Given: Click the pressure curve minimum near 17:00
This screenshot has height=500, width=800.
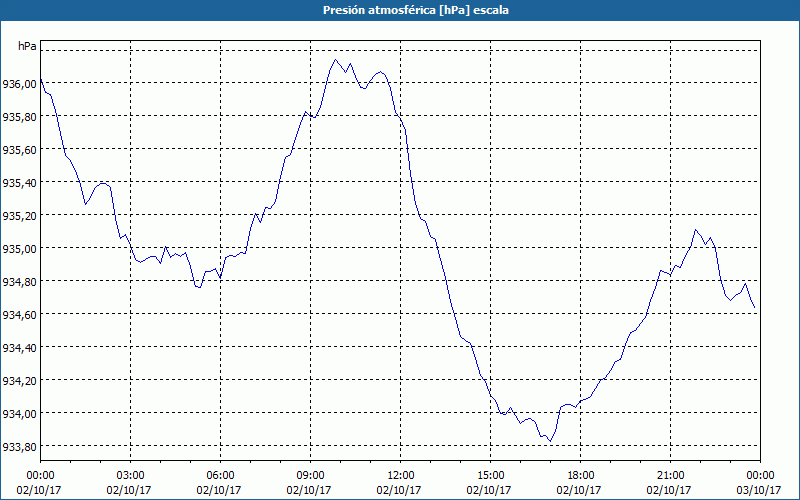Looking at the screenshot, I should (x=550, y=441).
